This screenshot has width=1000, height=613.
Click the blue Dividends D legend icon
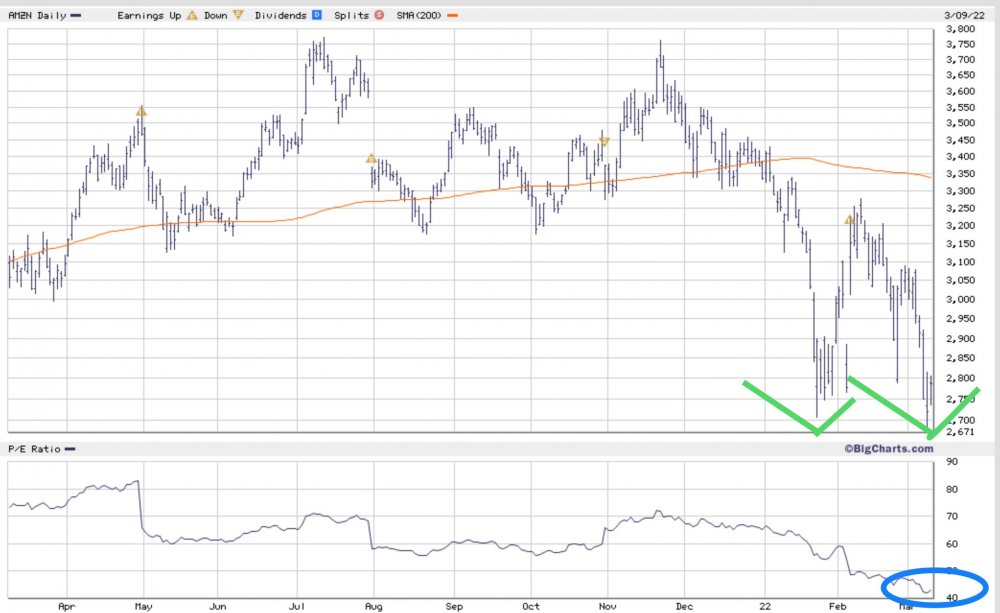pyautogui.click(x=317, y=15)
